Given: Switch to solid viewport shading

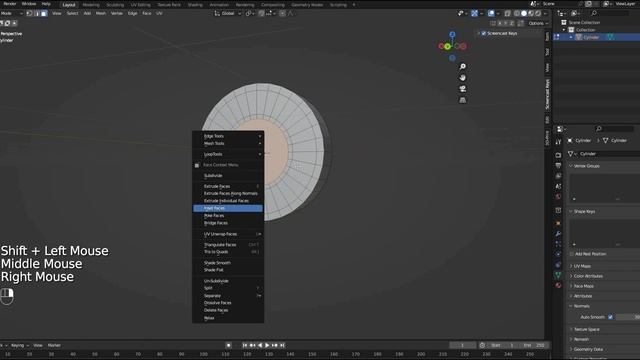Looking at the screenshot, I should click(x=524, y=13).
